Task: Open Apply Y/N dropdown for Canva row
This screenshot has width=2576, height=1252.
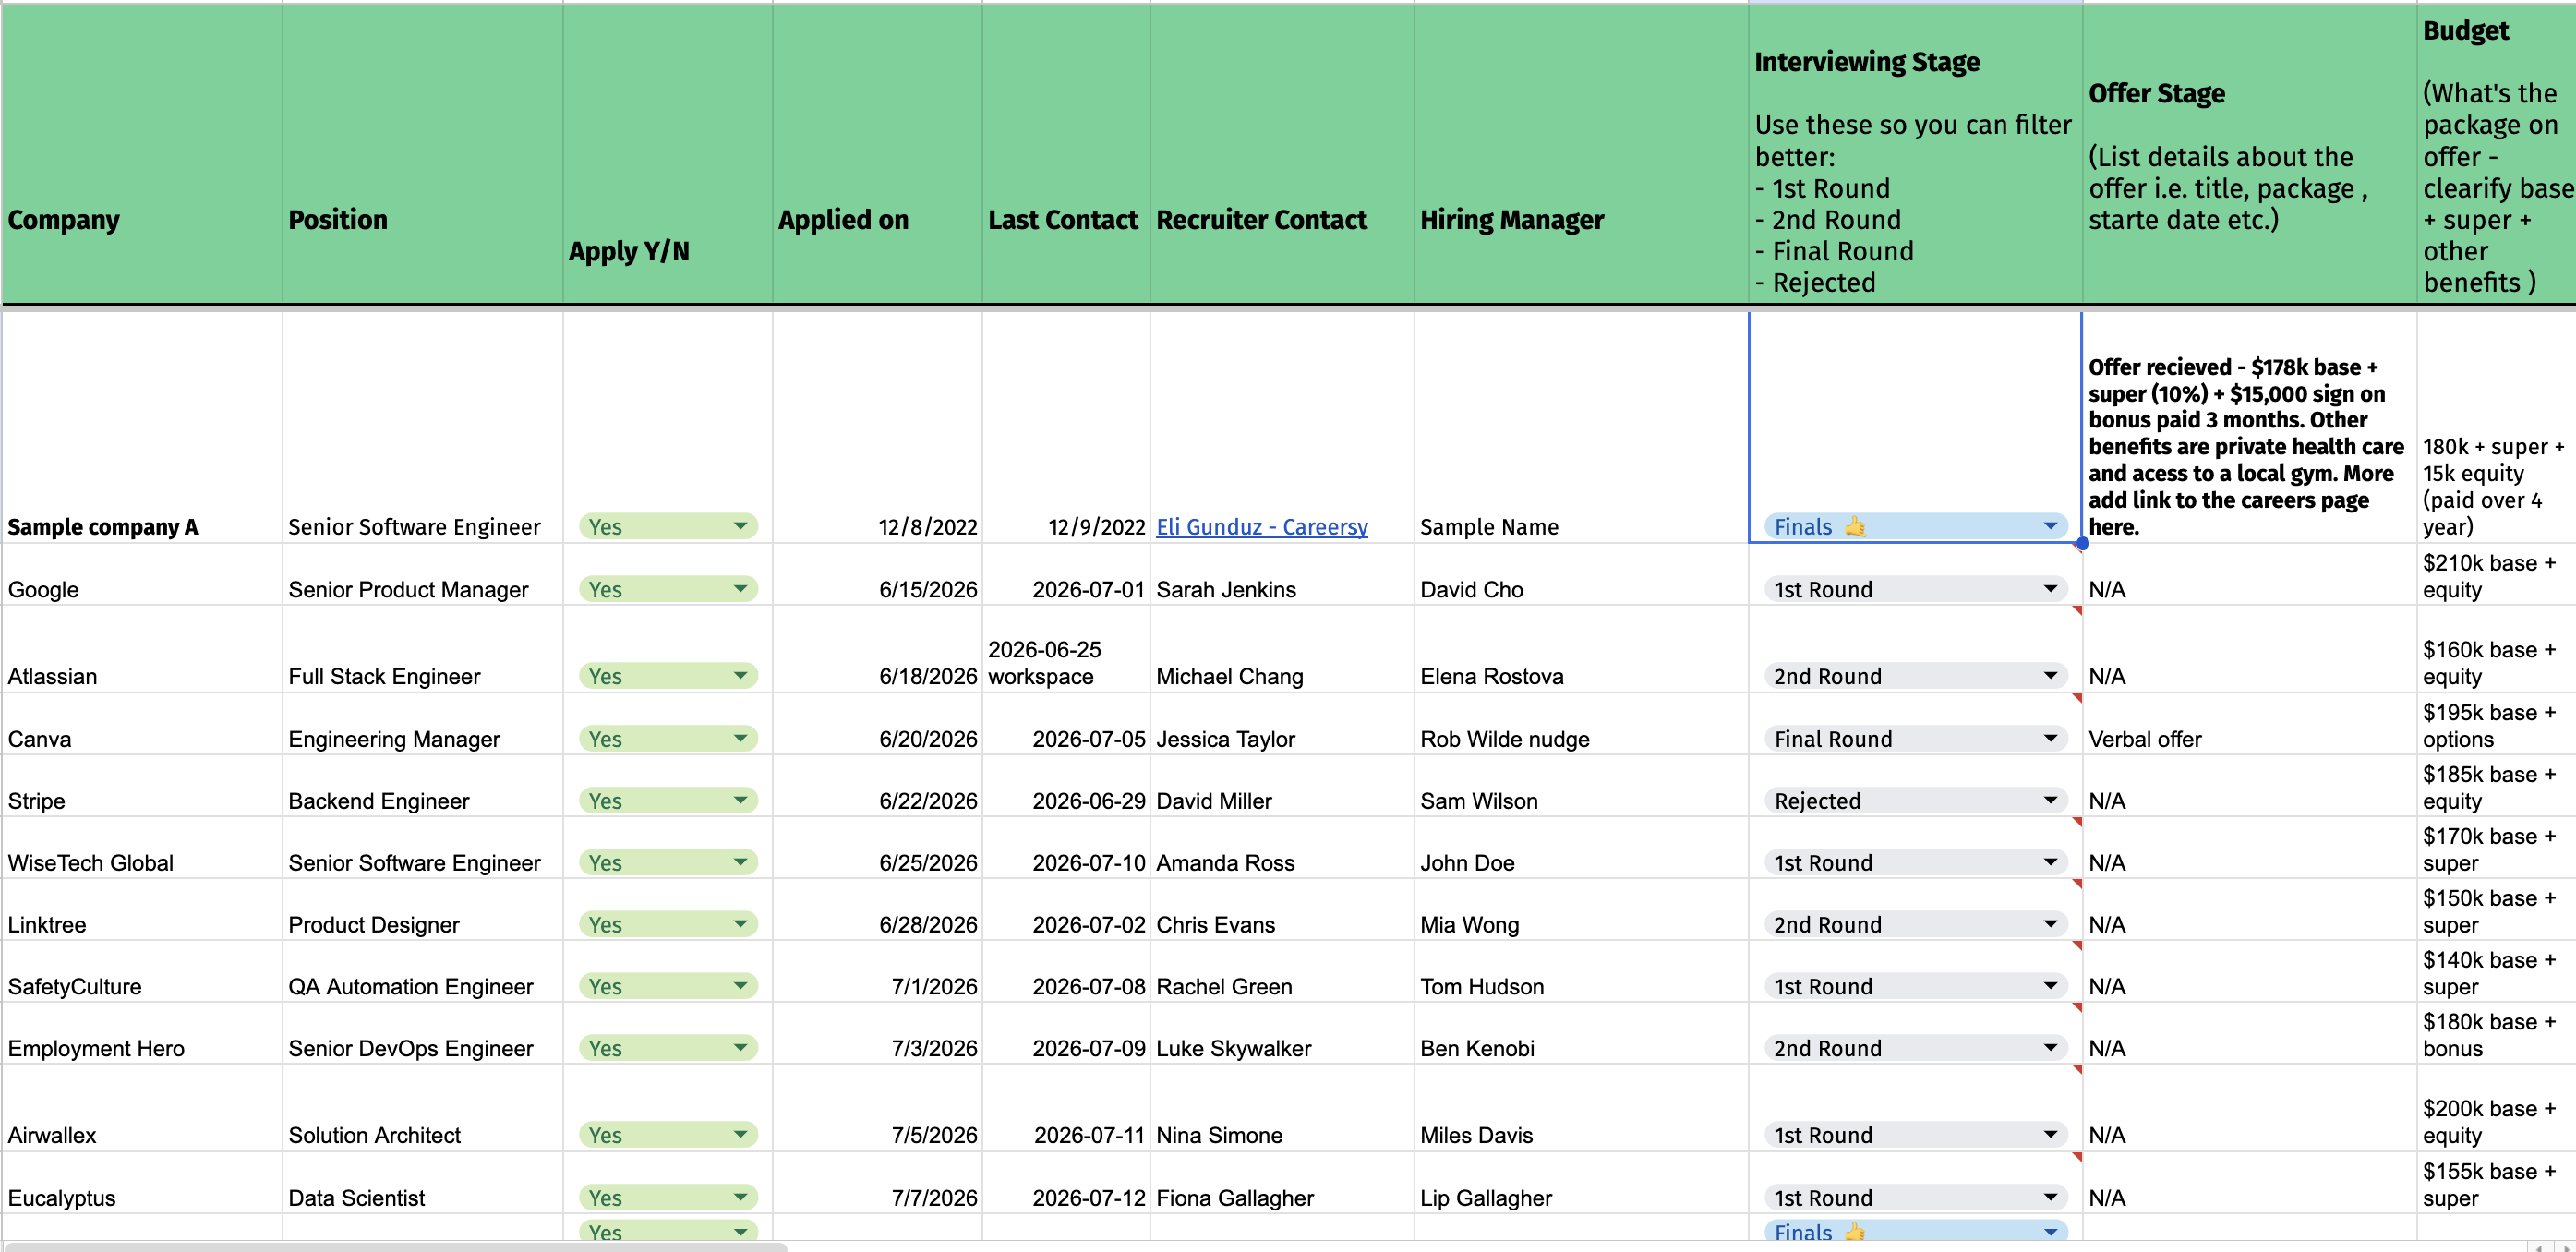Action: [x=668, y=739]
